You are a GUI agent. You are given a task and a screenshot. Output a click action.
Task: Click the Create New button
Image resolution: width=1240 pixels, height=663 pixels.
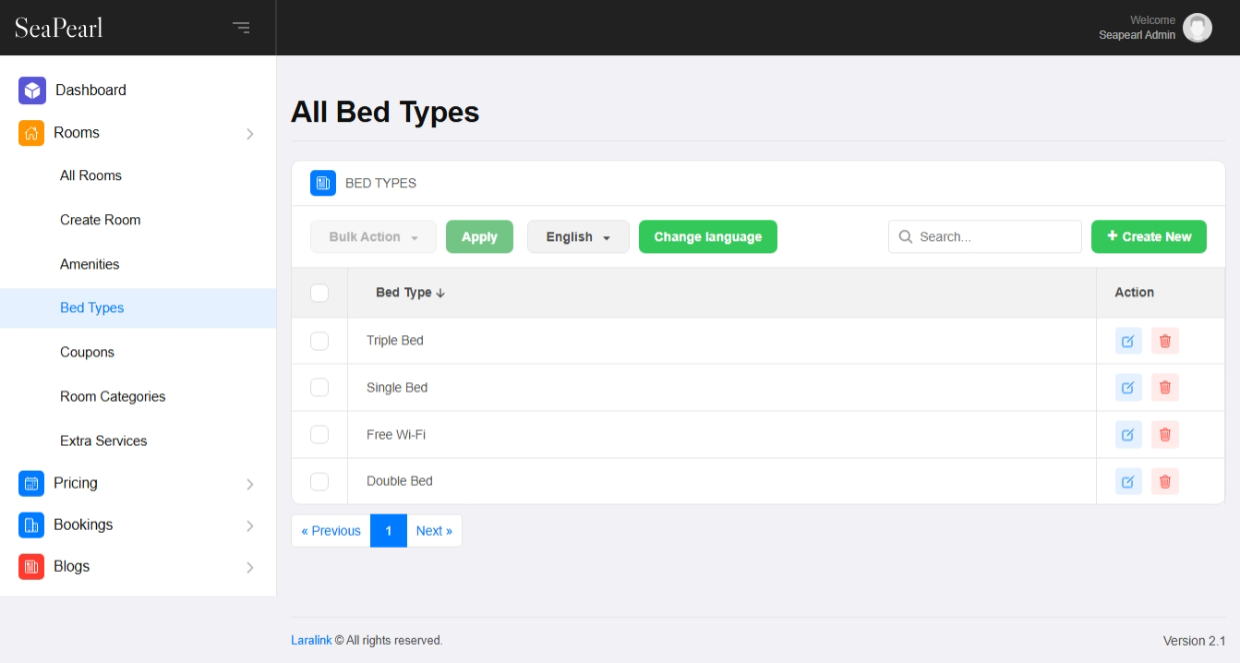[x=1148, y=237]
